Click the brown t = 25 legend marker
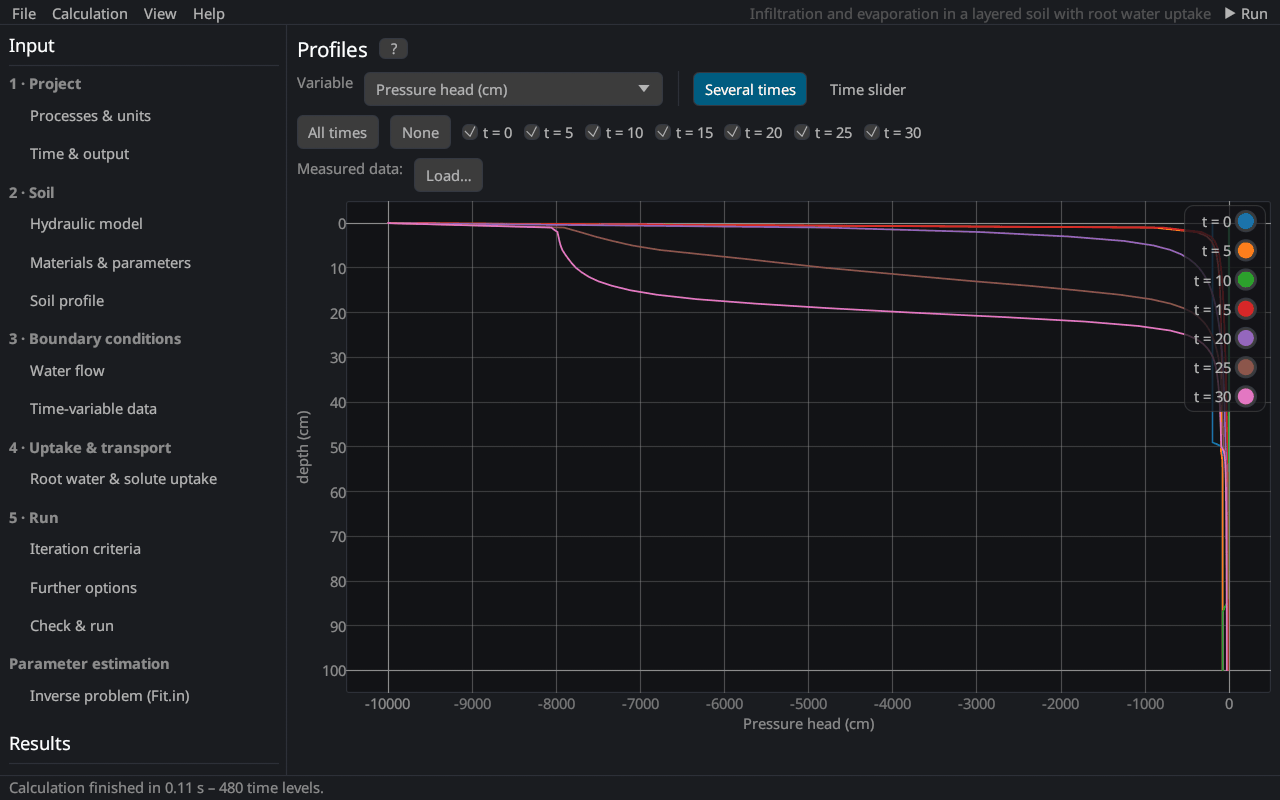The width and height of the screenshot is (1280, 800). pos(1245,367)
